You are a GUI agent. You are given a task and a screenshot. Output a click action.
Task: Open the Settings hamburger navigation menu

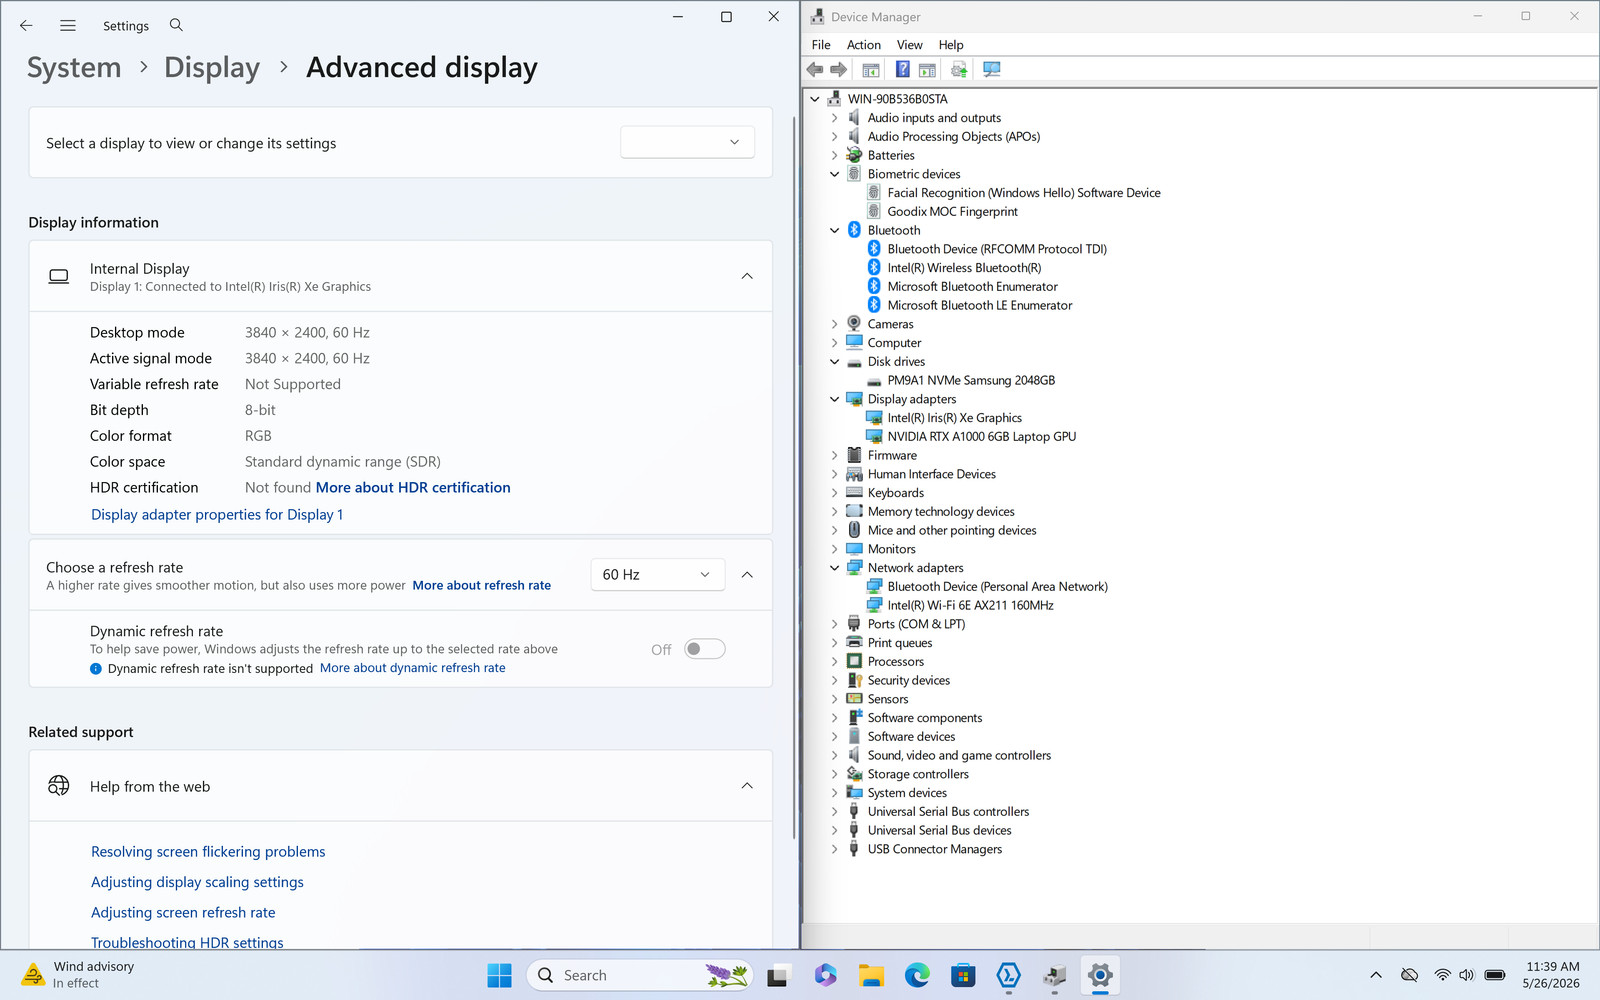(68, 25)
